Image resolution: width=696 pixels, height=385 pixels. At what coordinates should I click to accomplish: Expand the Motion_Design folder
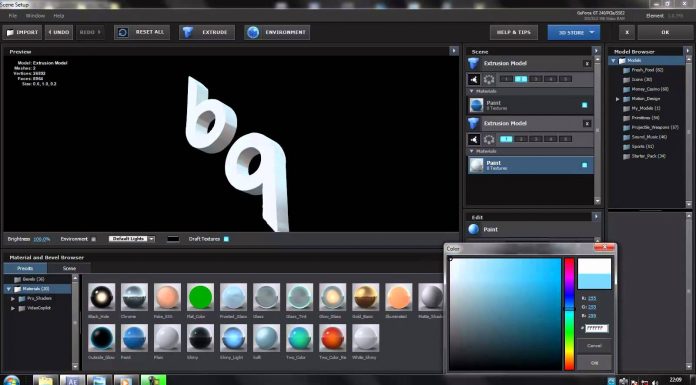[617, 99]
